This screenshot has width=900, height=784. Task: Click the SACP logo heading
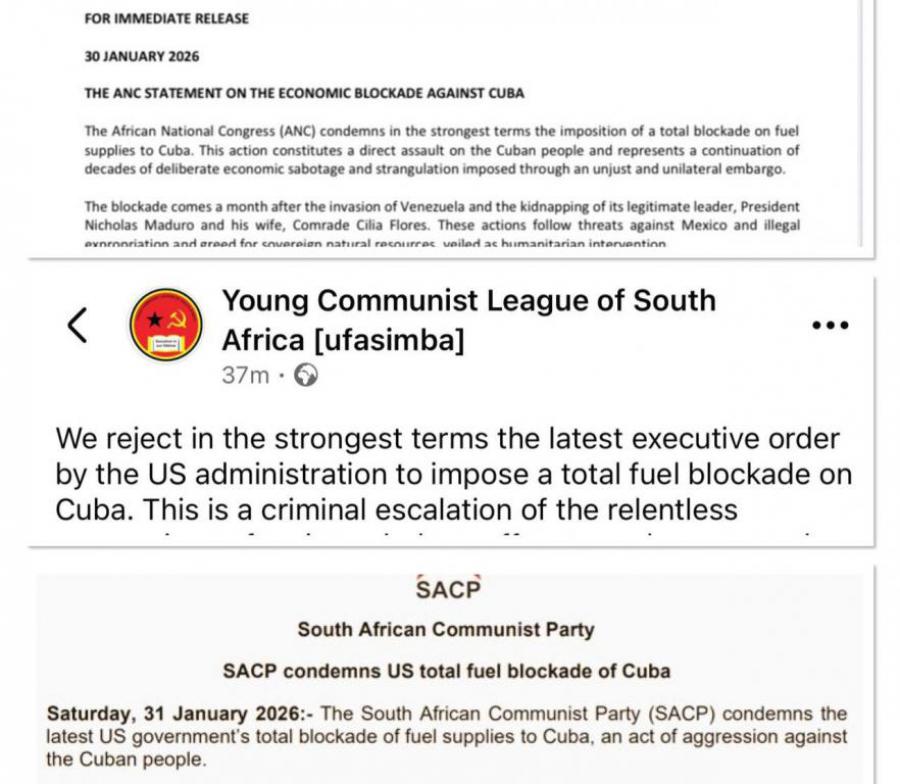pyautogui.click(x=447, y=589)
